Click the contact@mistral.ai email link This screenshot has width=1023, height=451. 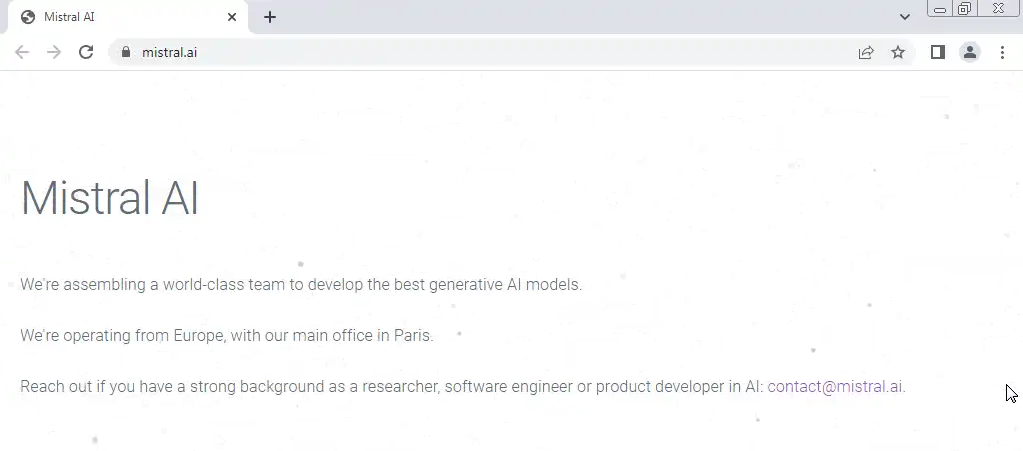pos(835,387)
